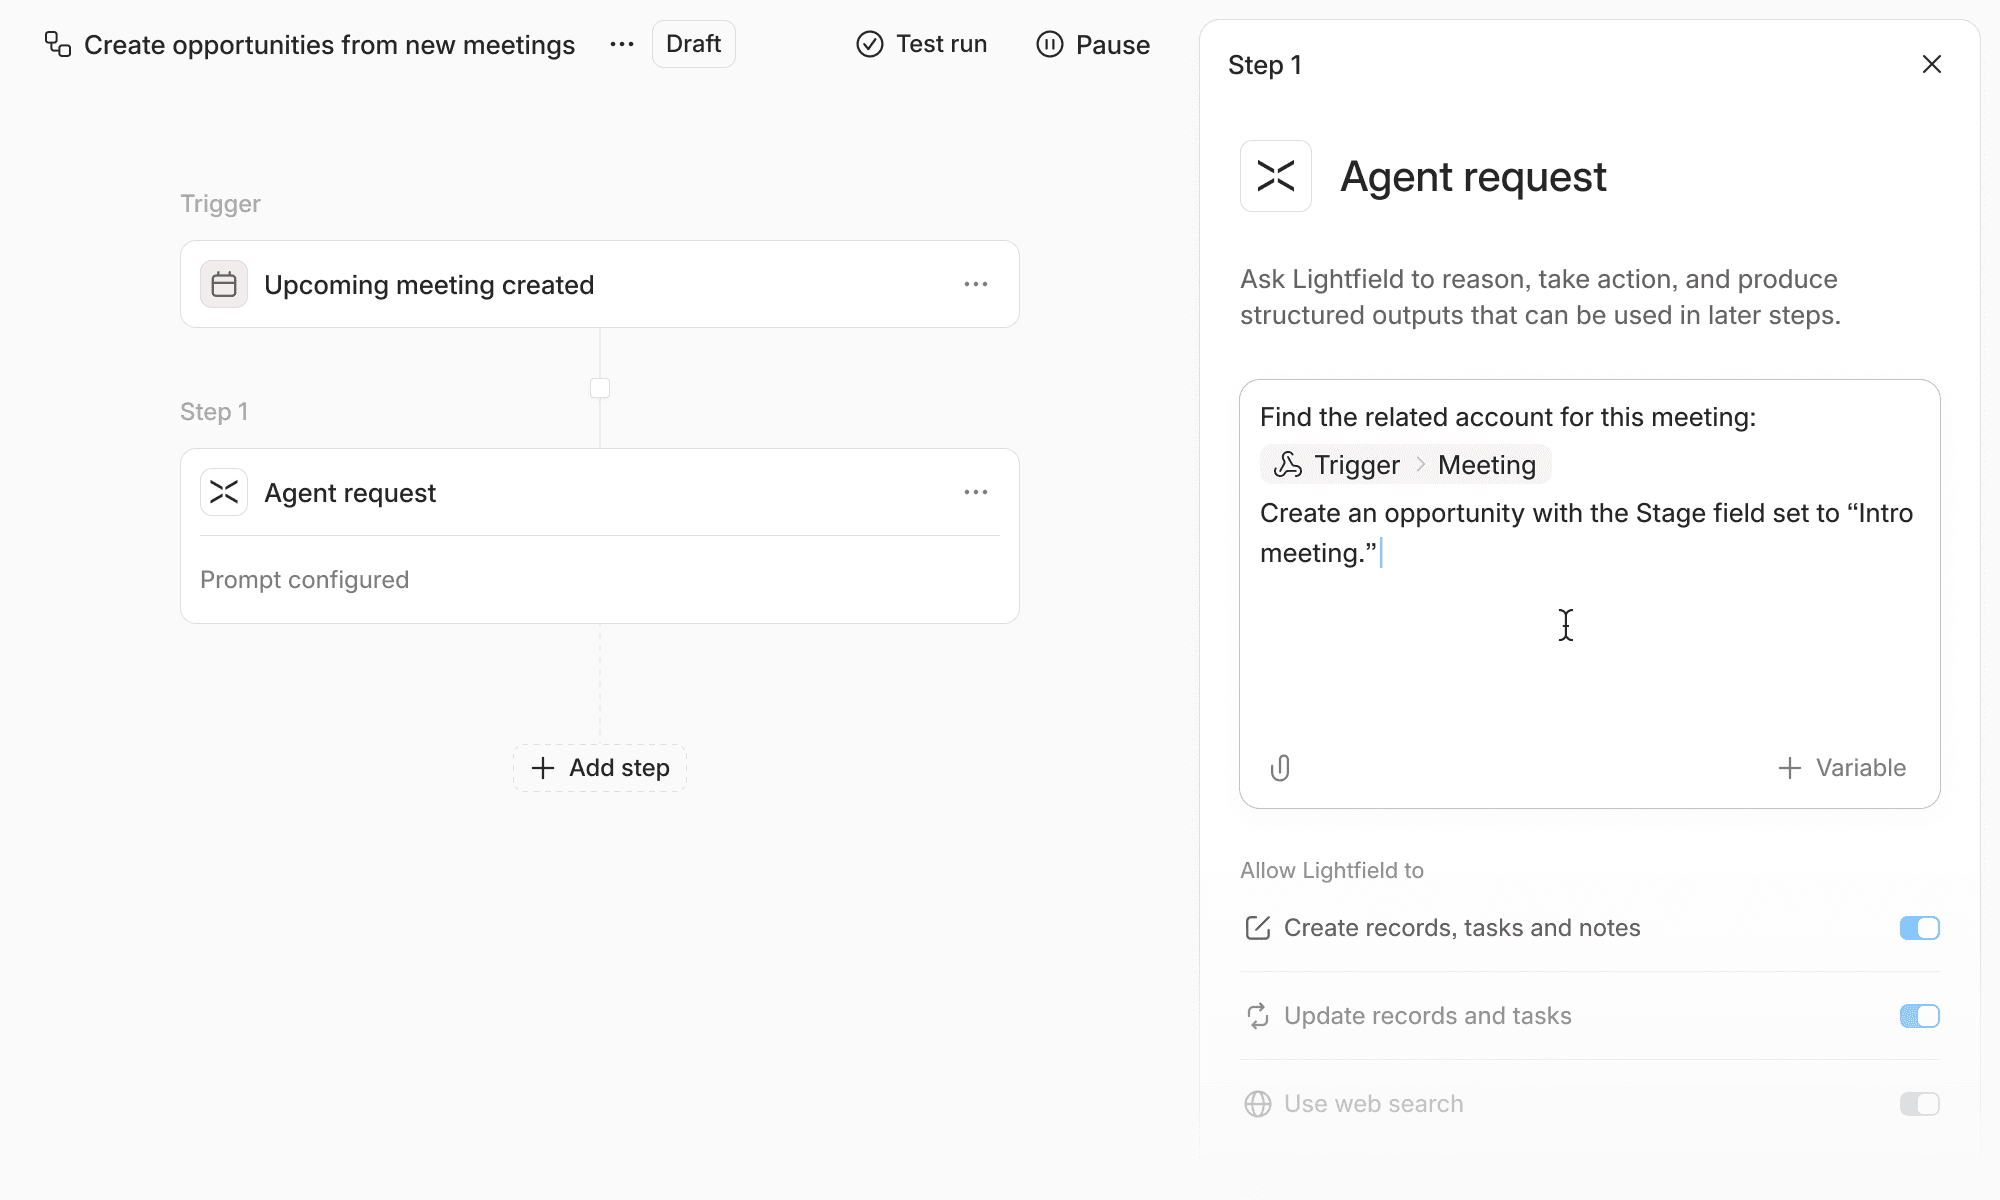Click the workflow icon beside the title

point(58,45)
